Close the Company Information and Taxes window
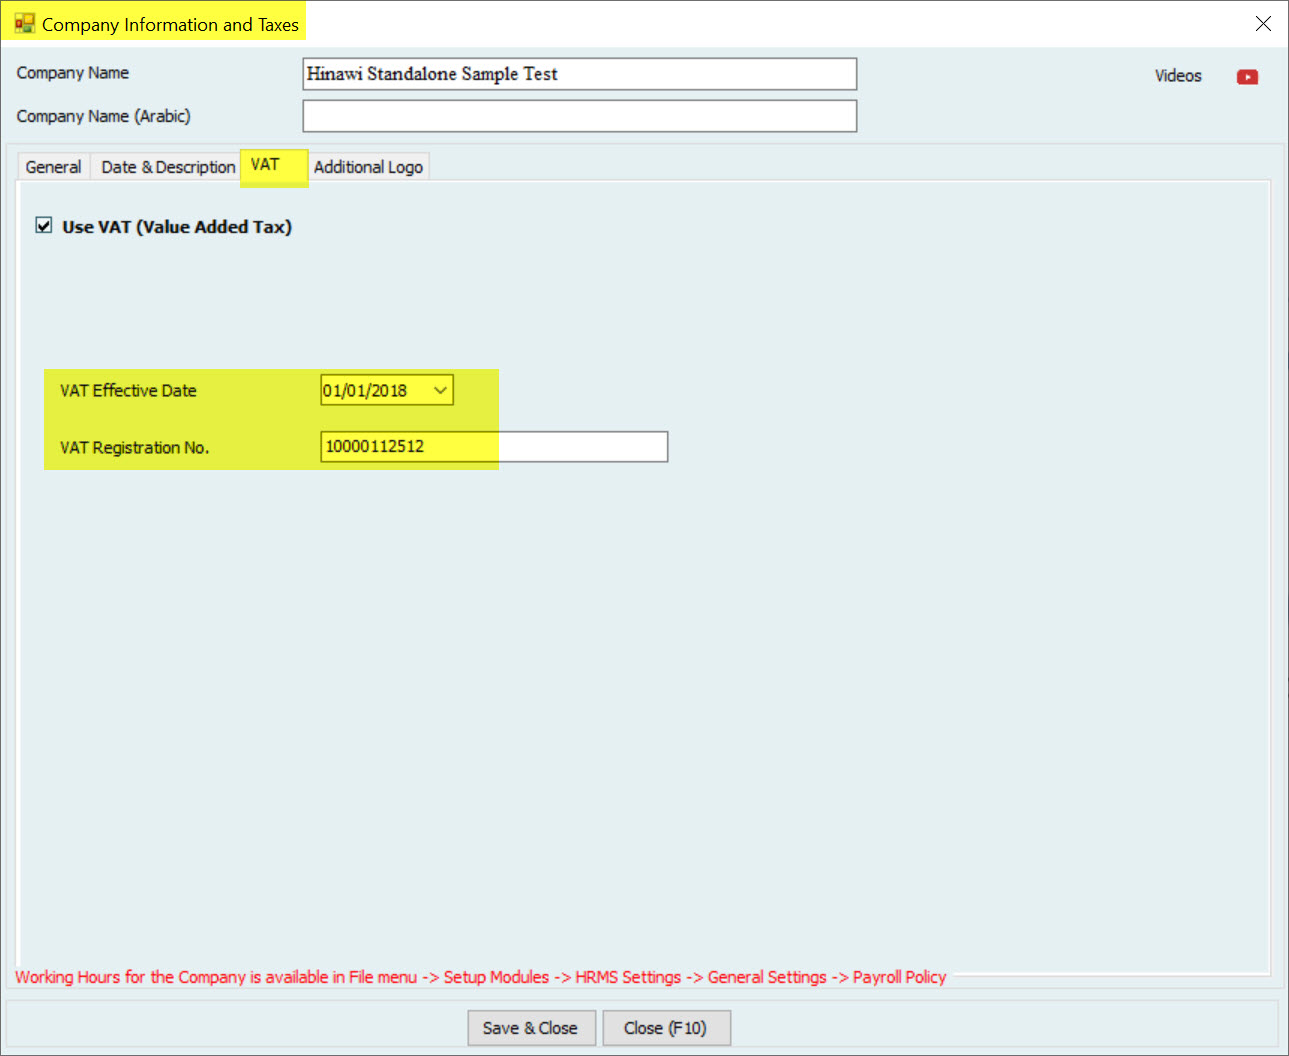1289x1056 pixels. click(x=1263, y=24)
